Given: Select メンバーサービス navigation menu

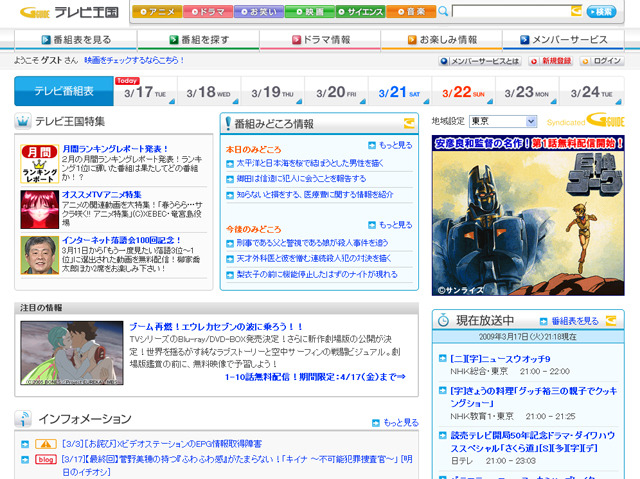Looking at the screenshot, I should (x=563, y=40).
